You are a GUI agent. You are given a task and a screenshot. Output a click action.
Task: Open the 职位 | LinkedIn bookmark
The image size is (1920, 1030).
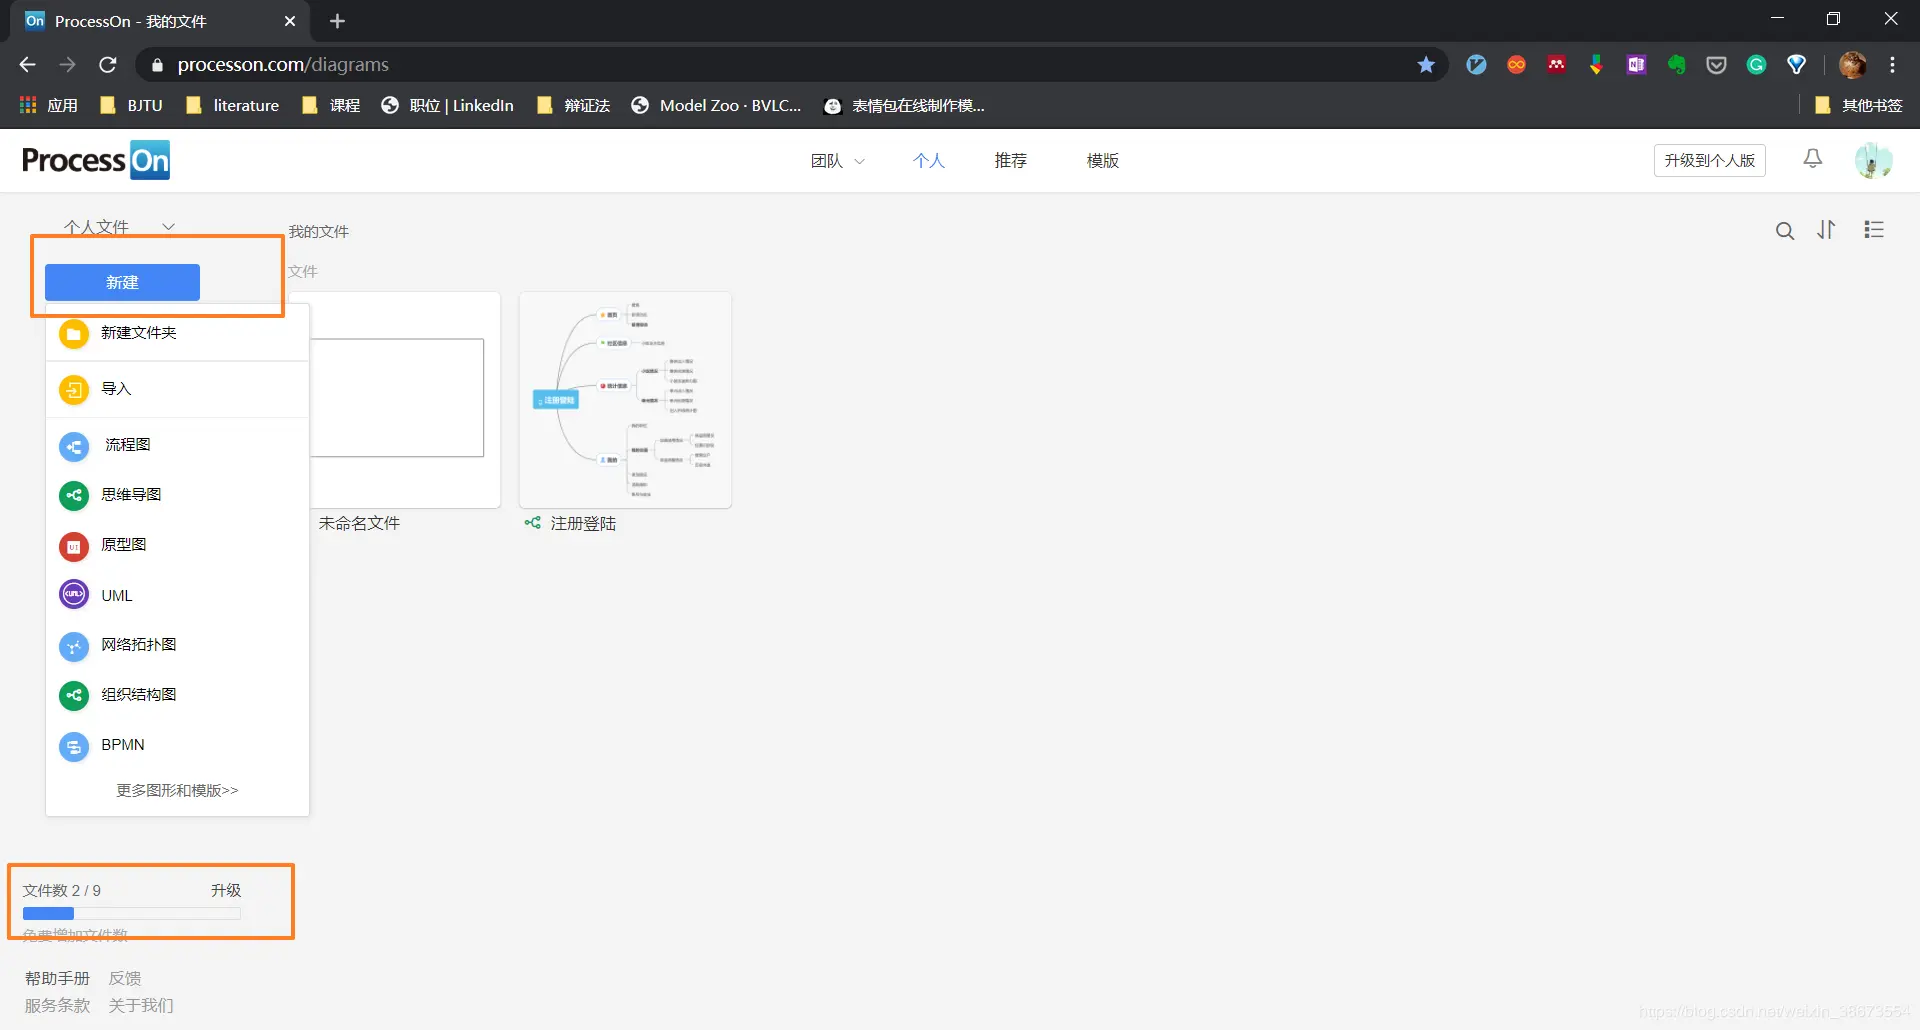pos(447,105)
